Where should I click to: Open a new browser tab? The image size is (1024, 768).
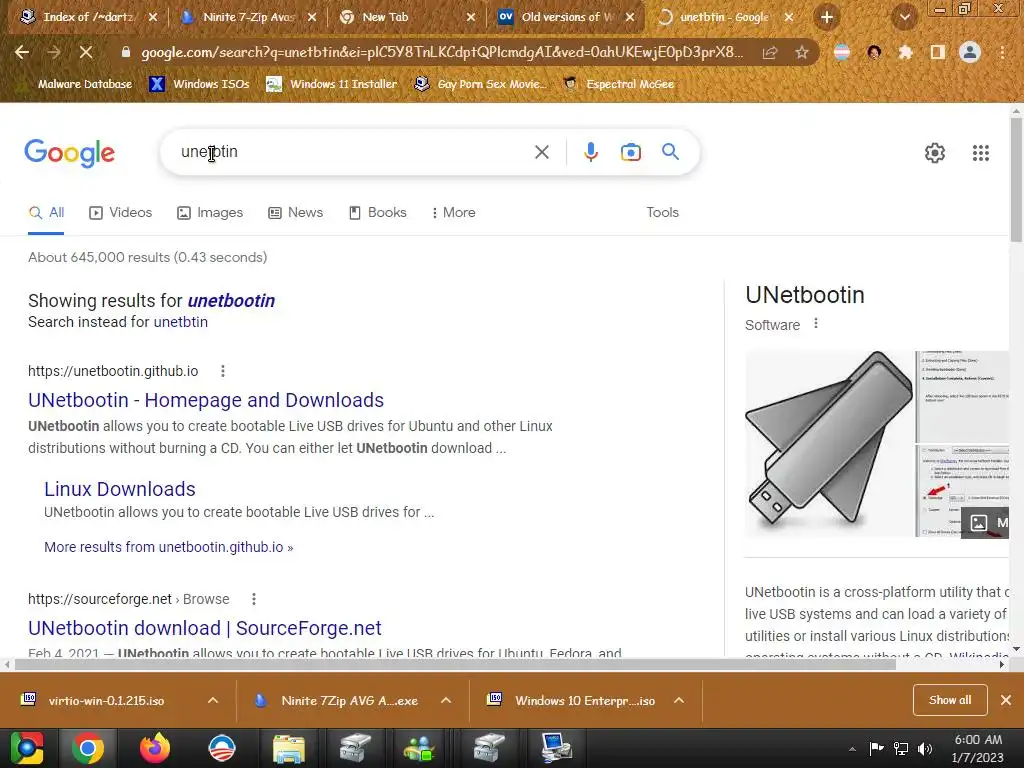coord(827,17)
